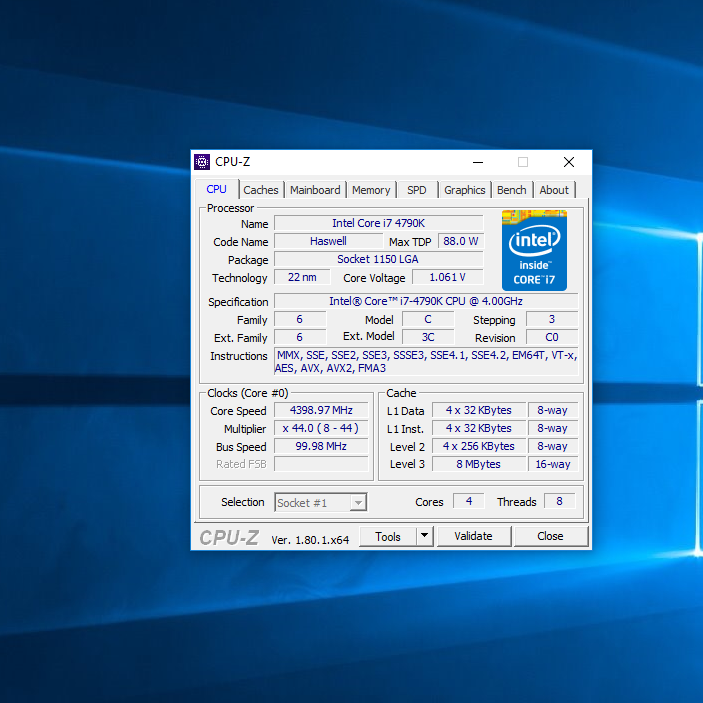Click the Multiplier value x 44.0 ( 8 - 44 )

click(x=321, y=428)
